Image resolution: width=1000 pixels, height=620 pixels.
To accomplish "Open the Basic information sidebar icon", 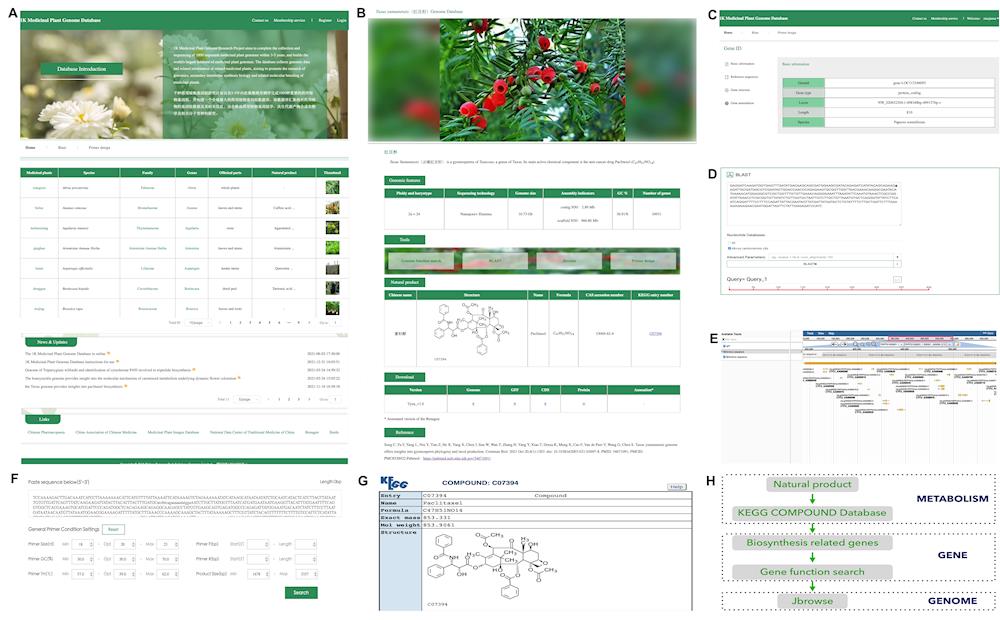I will pyautogui.click(x=725, y=63).
